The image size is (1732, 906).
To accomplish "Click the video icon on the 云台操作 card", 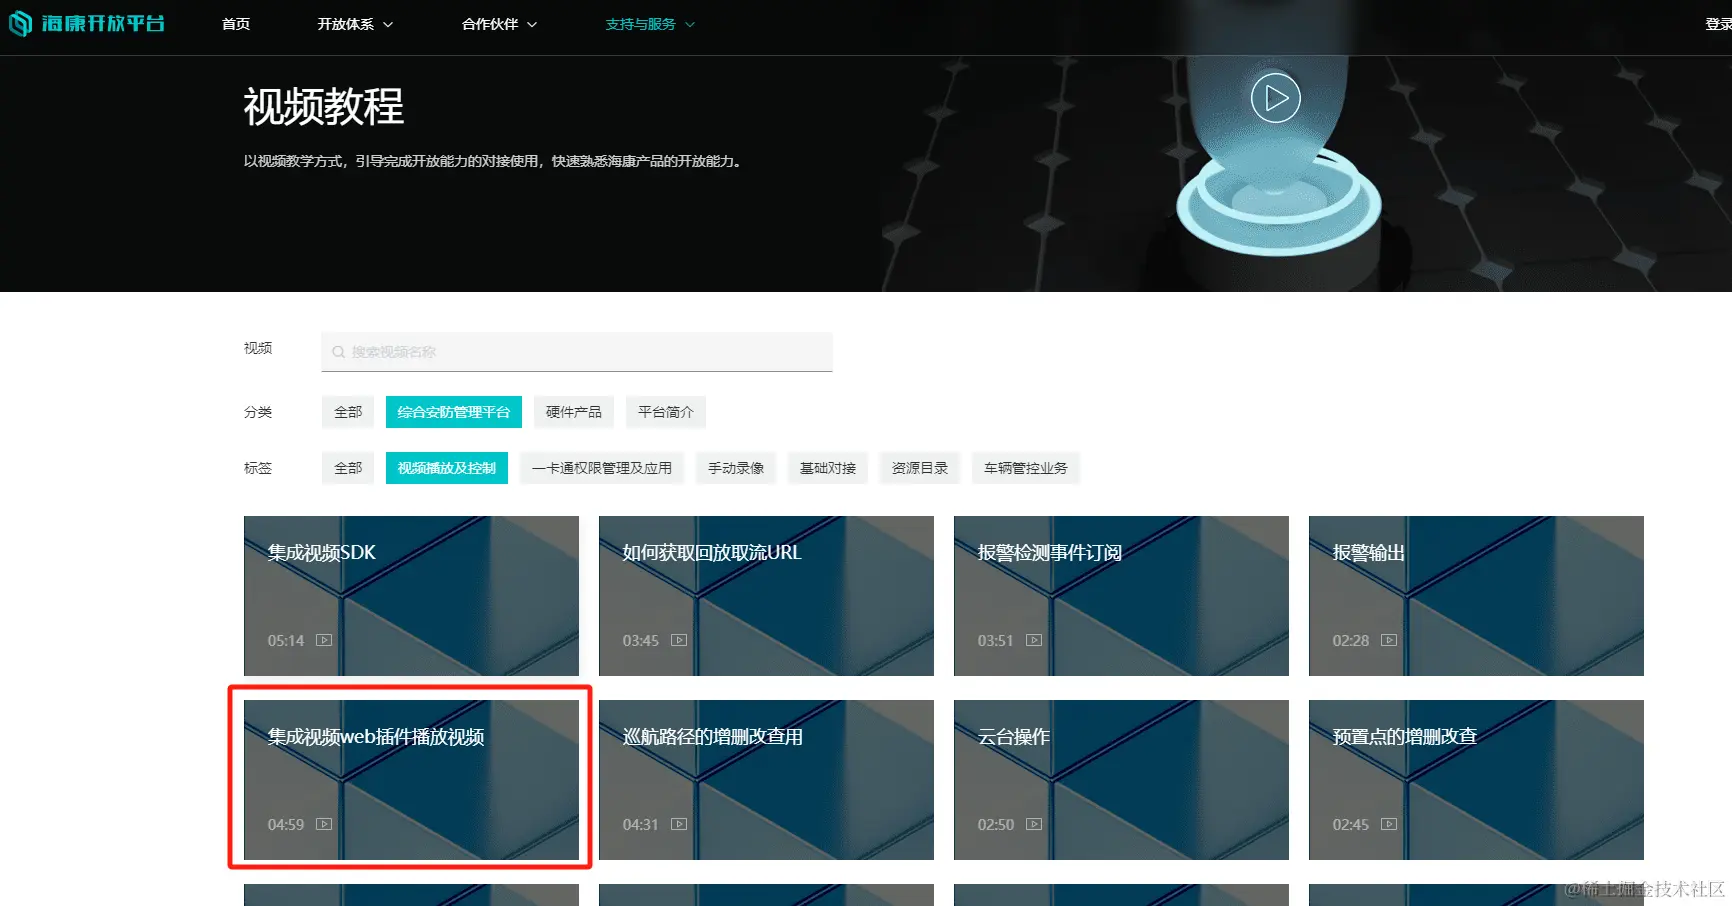I will [x=1034, y=824].
